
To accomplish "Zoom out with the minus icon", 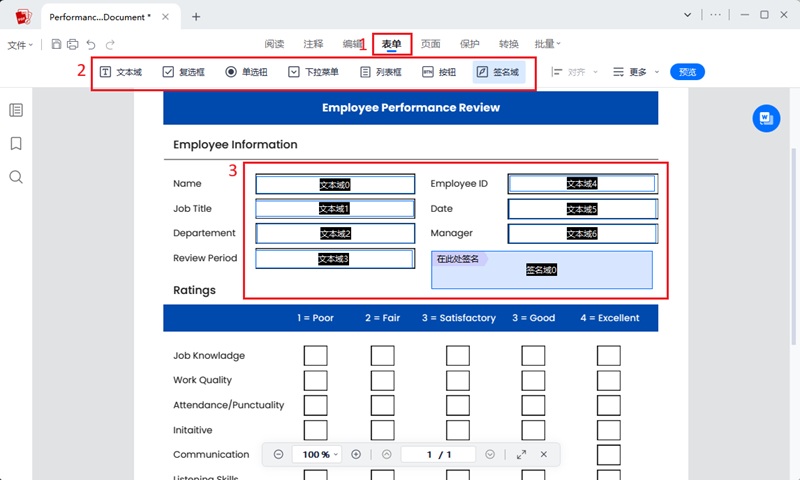I will coord(278,454).
